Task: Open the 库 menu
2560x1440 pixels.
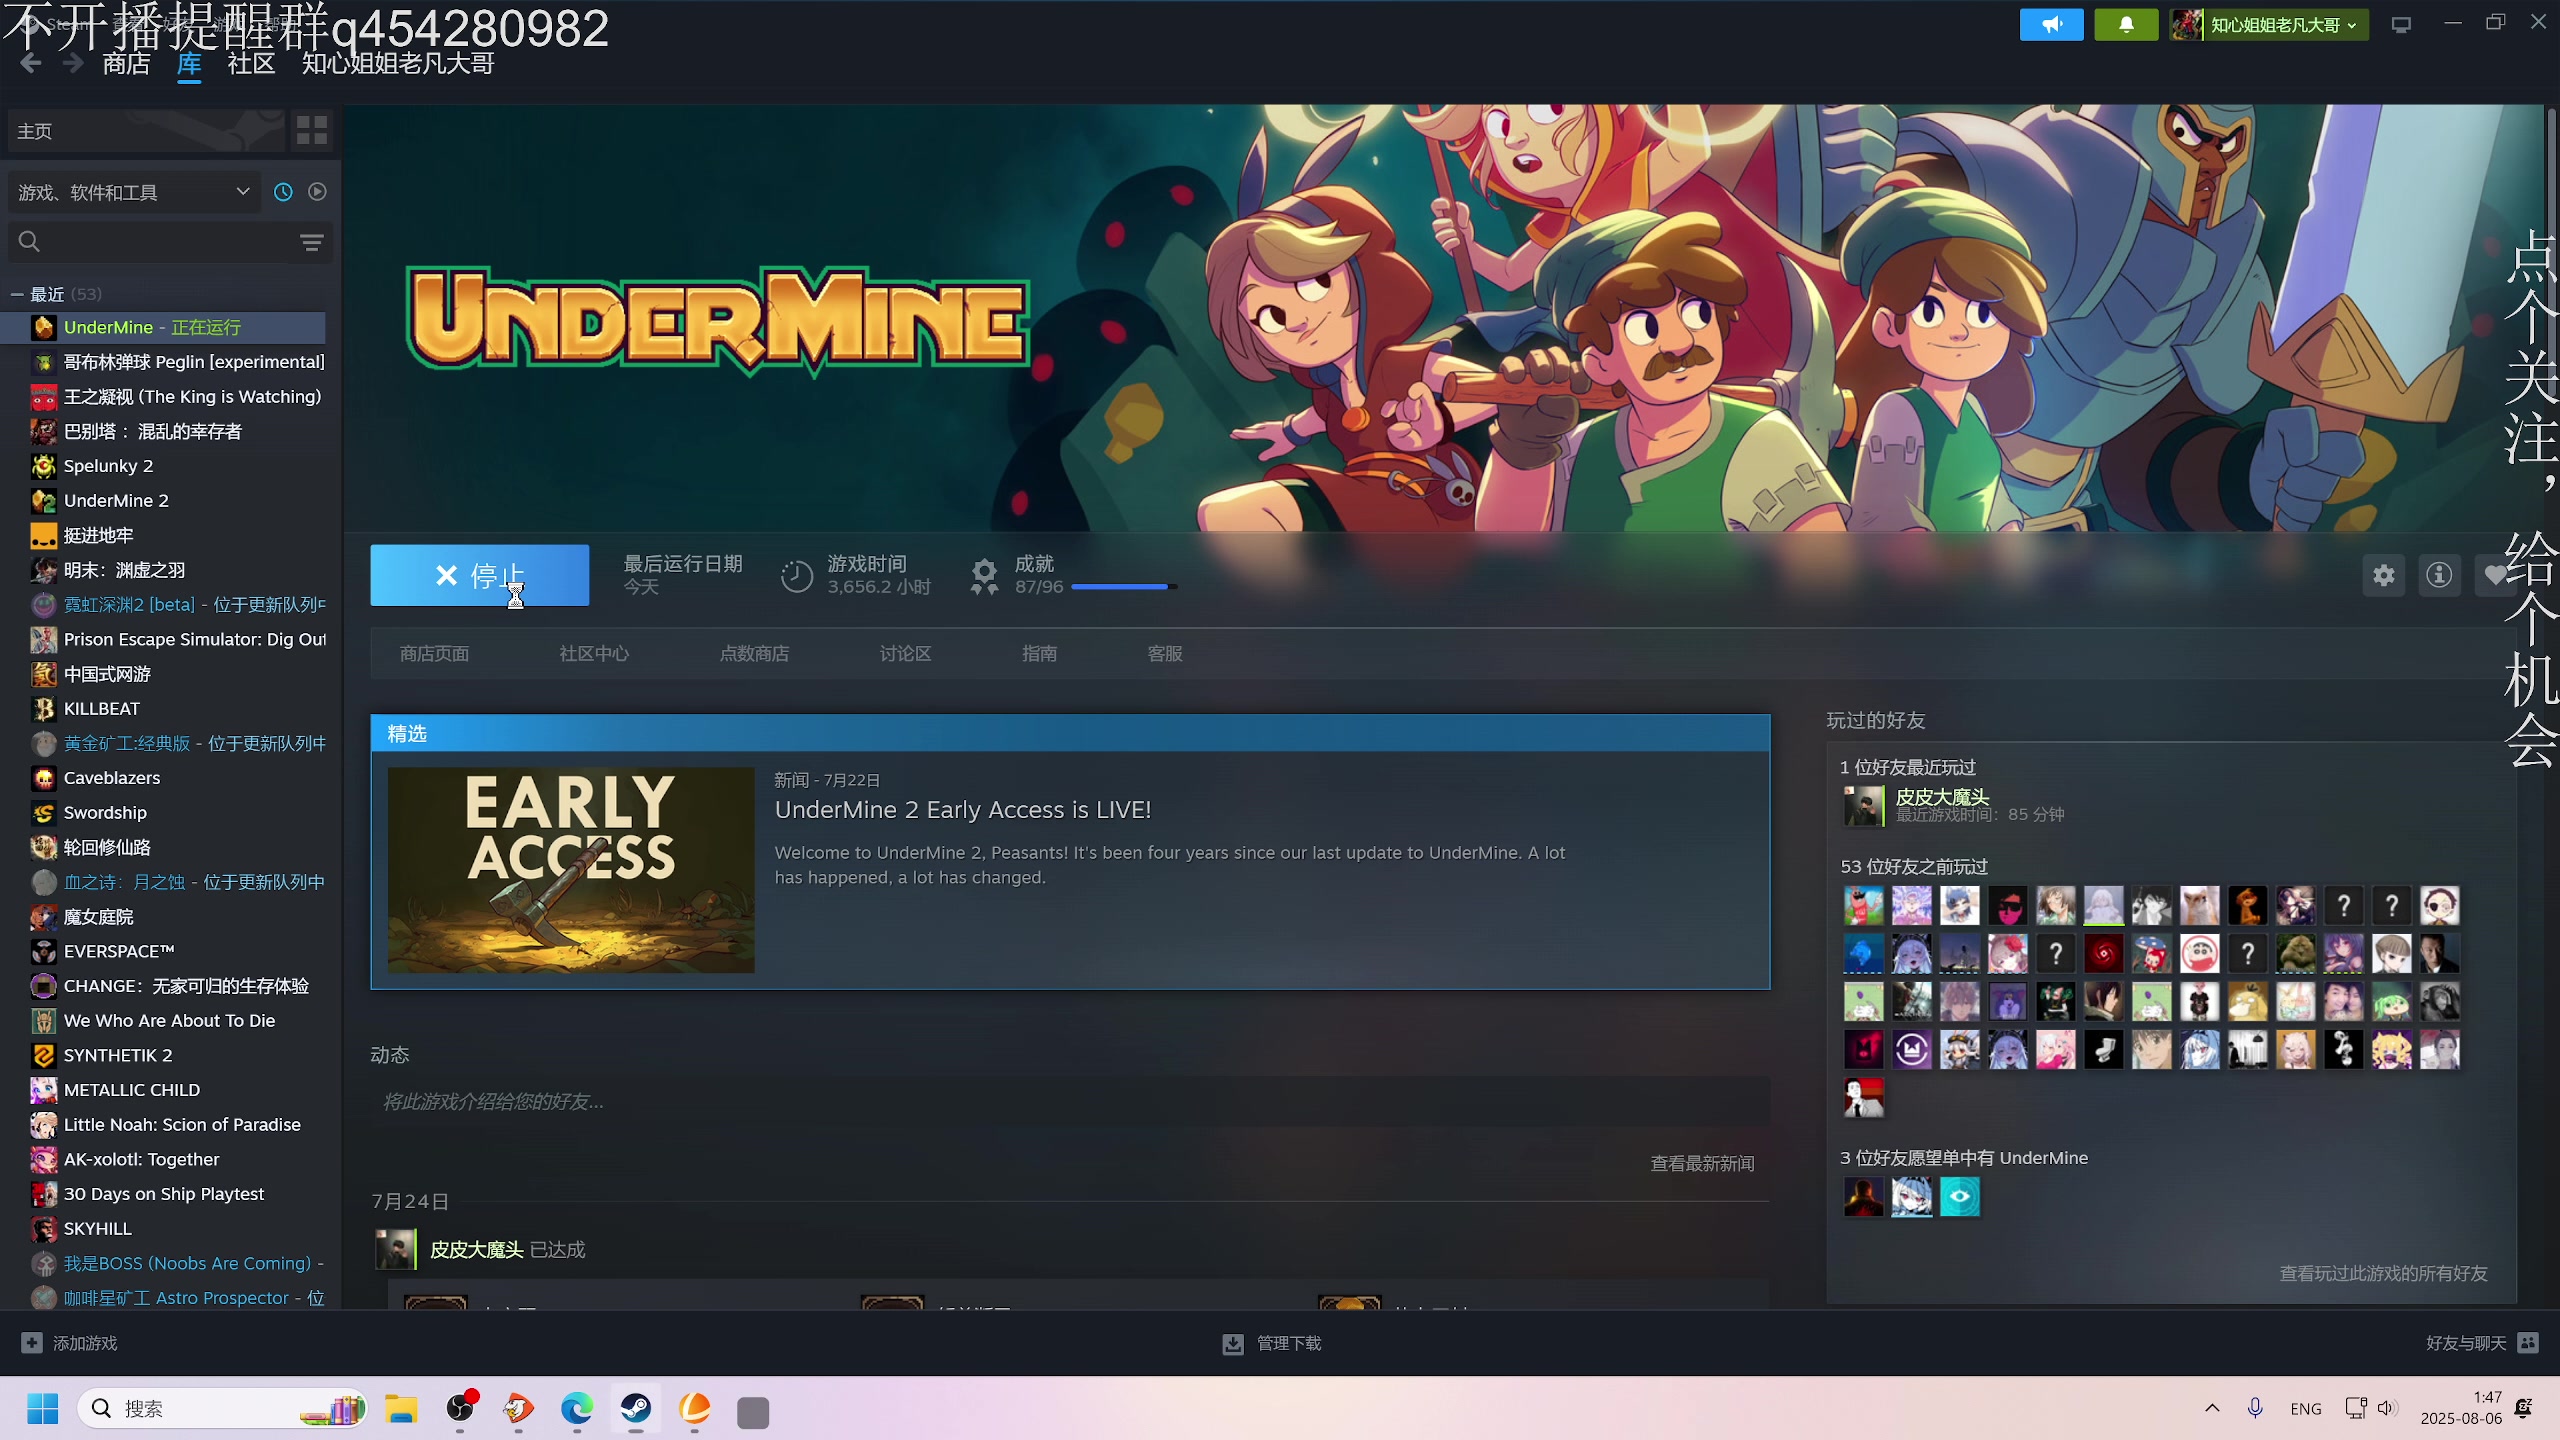Action: (189, 64)
